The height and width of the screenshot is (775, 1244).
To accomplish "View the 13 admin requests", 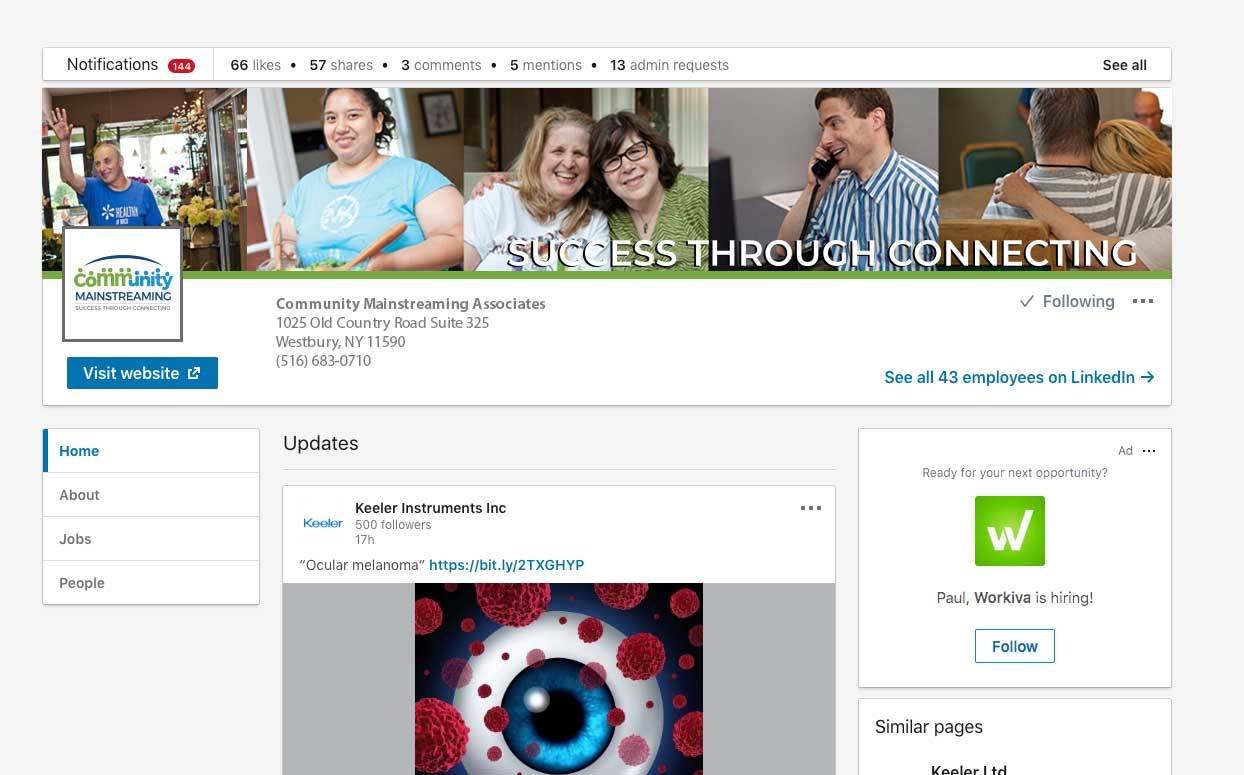I will pos(669,65).
